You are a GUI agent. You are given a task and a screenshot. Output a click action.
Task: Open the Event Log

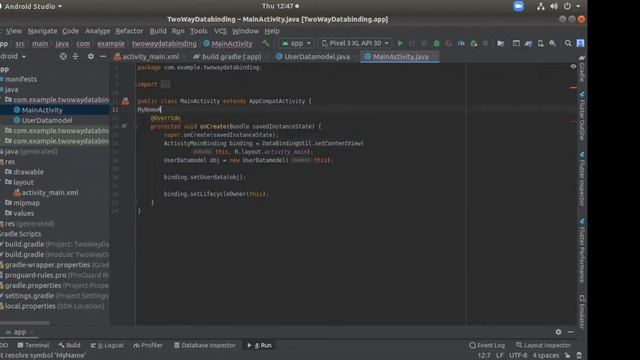(487, 345)
